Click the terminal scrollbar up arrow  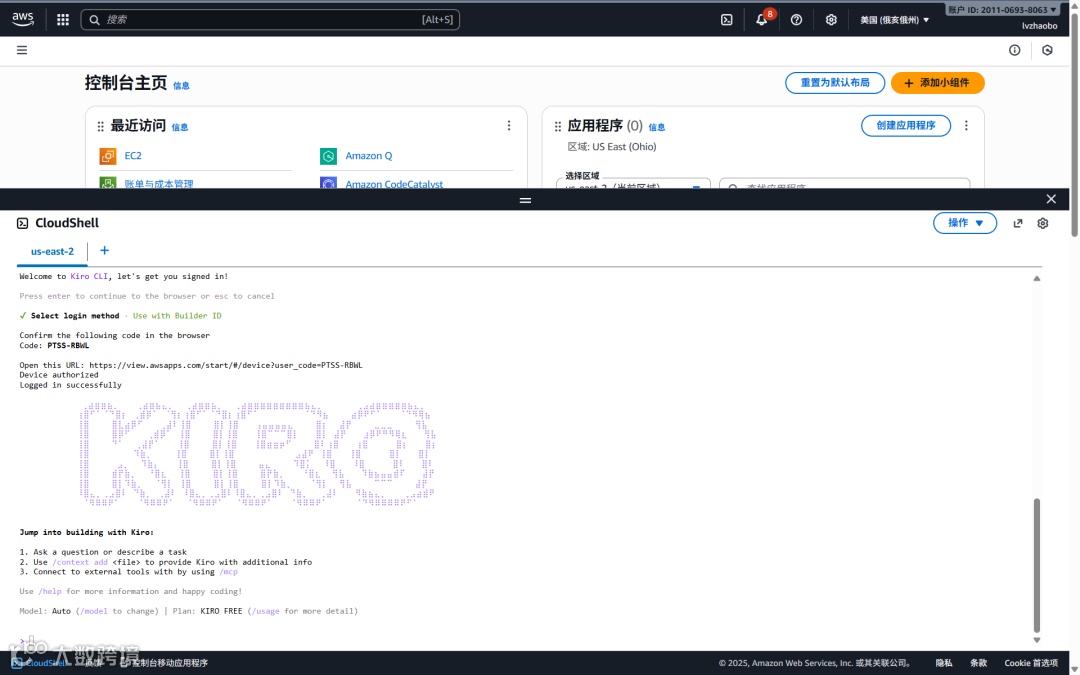pyautogui.click(x=1037, y=279)
